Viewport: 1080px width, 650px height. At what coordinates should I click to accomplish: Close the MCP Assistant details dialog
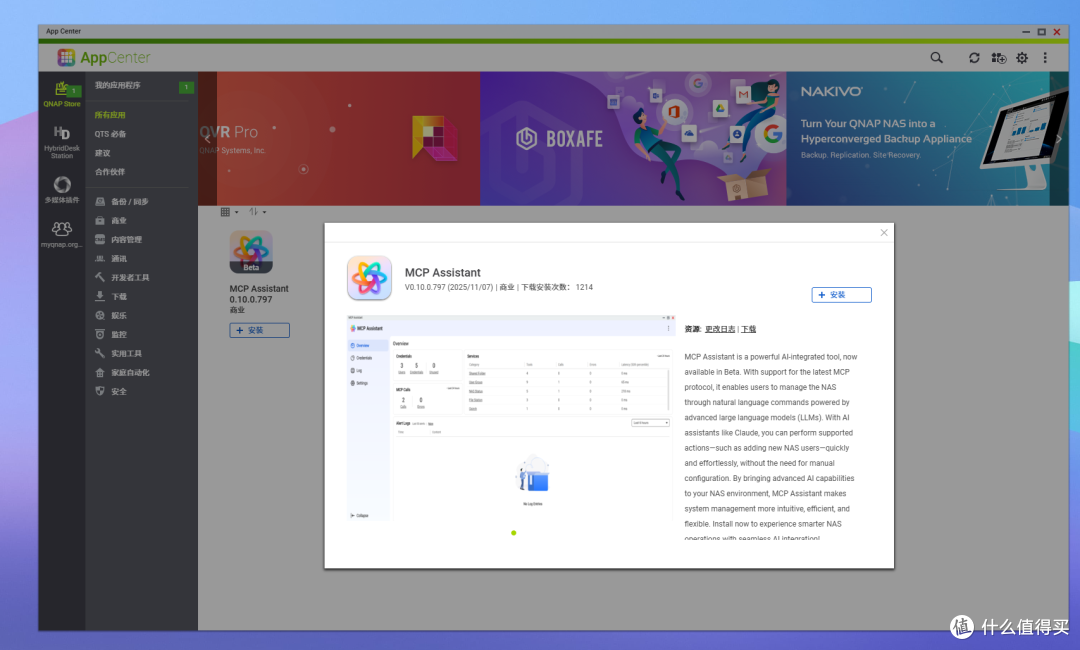[x=884, y=233]
